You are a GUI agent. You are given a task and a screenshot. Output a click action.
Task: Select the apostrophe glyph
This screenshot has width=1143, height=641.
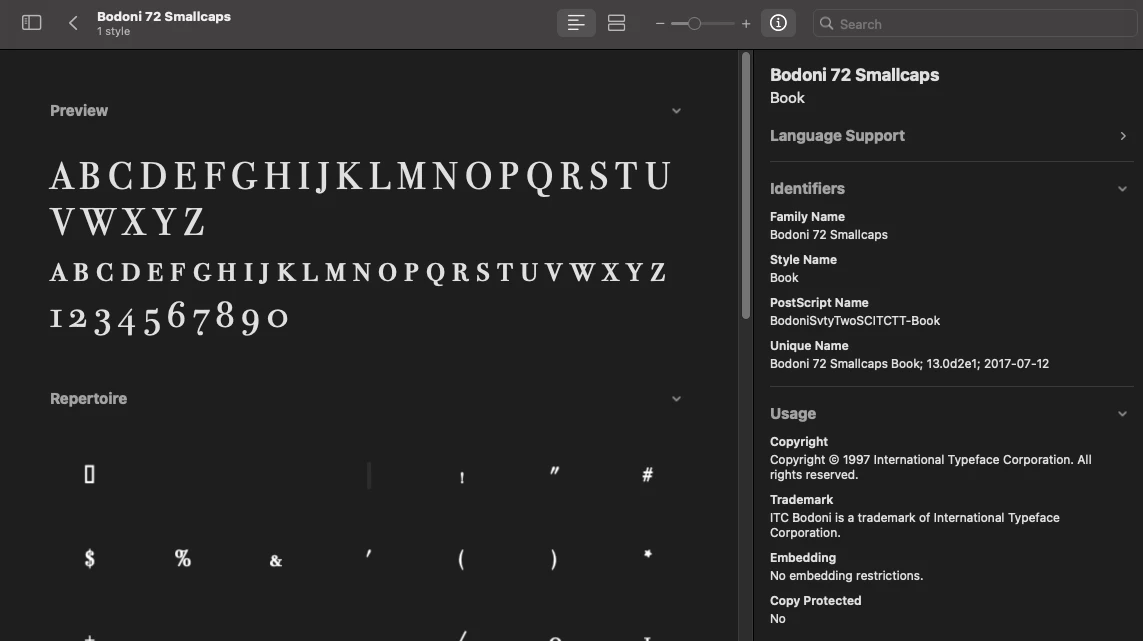(x=369, y=554)
